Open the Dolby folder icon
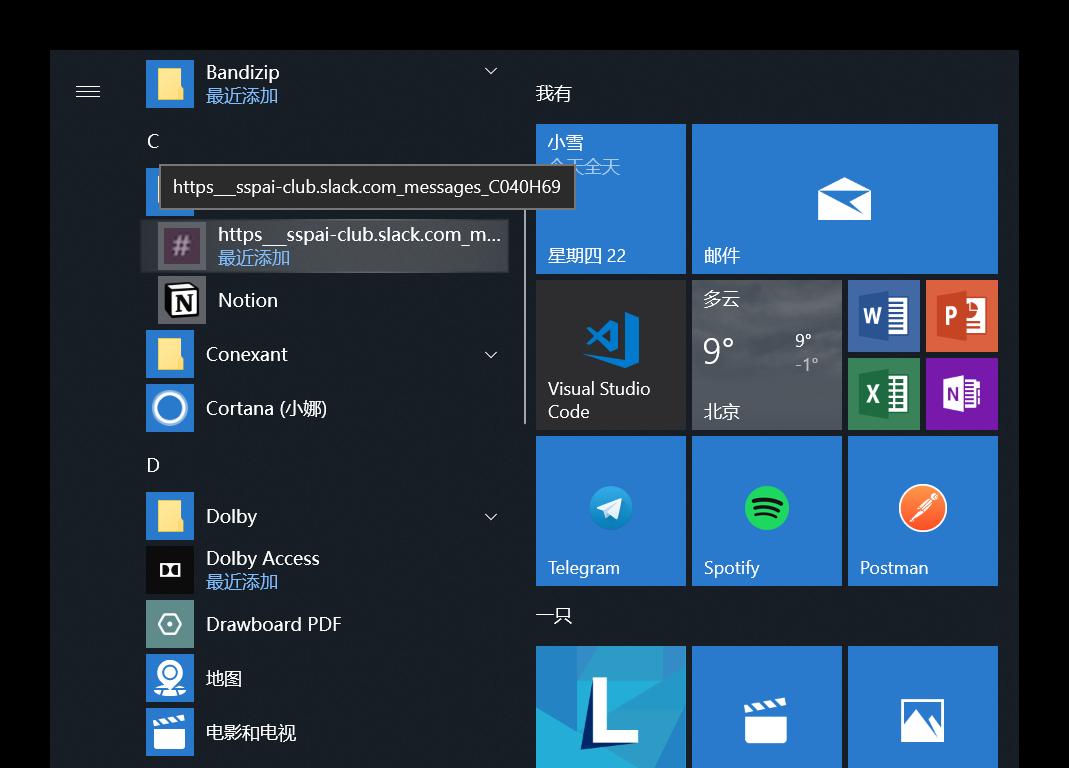 (x=170, y=516)
